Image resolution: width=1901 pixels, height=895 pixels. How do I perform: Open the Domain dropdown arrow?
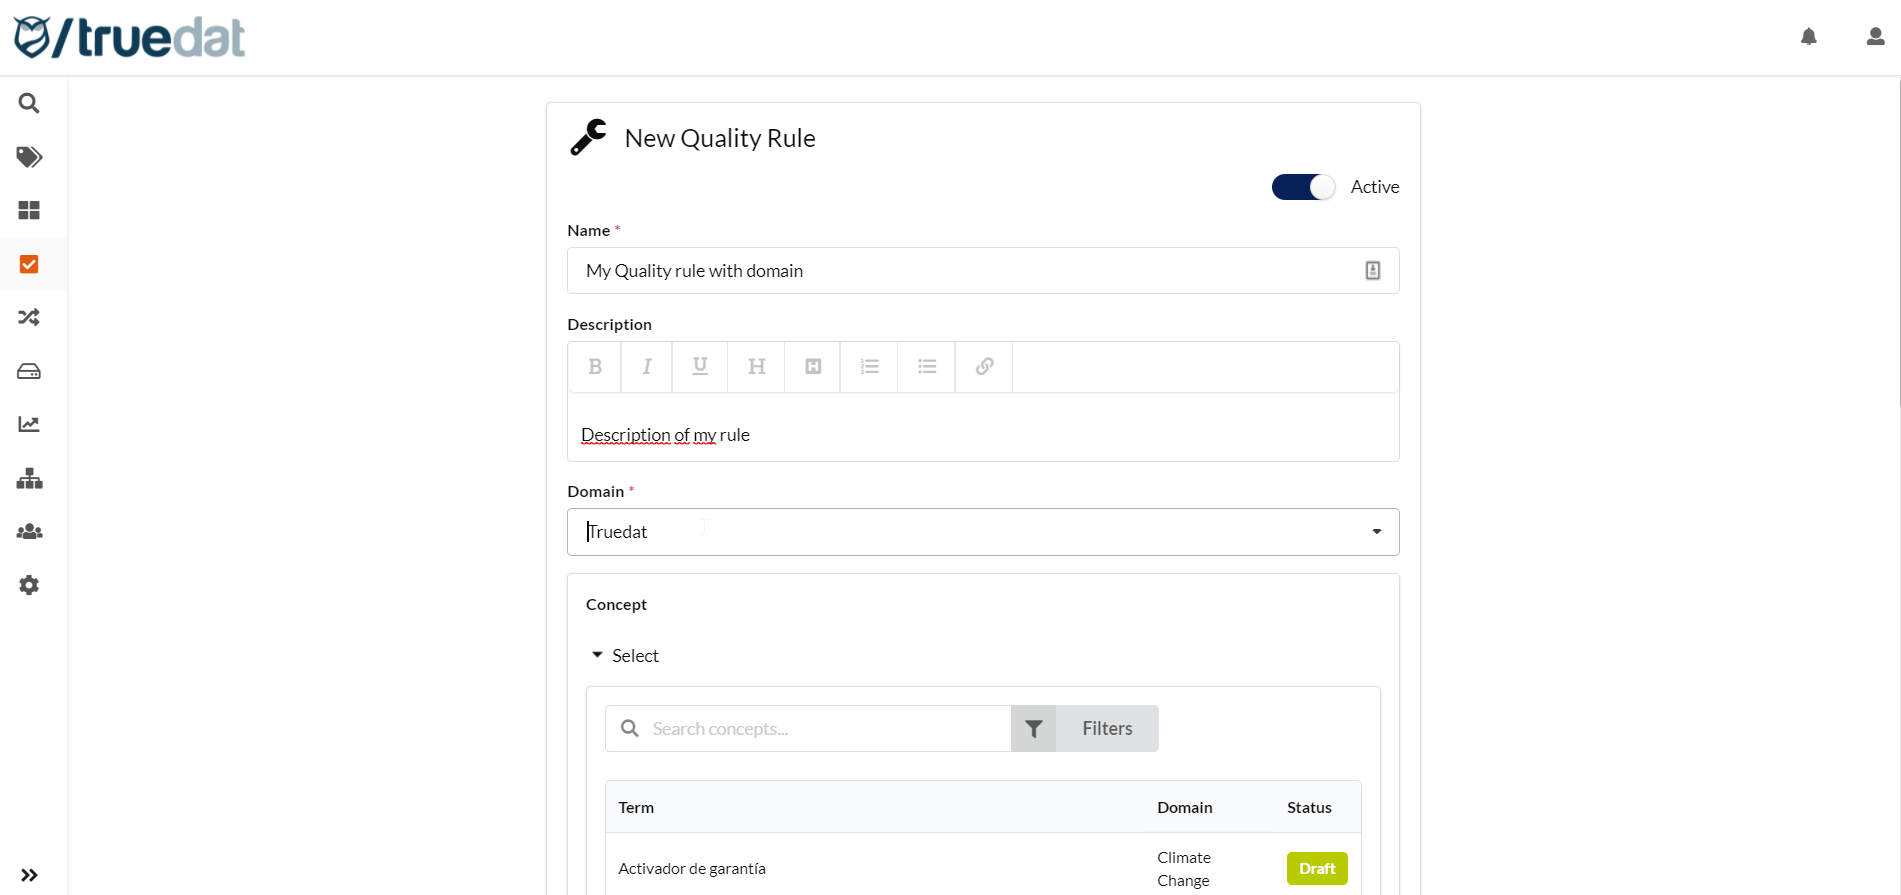[1376, 532]
